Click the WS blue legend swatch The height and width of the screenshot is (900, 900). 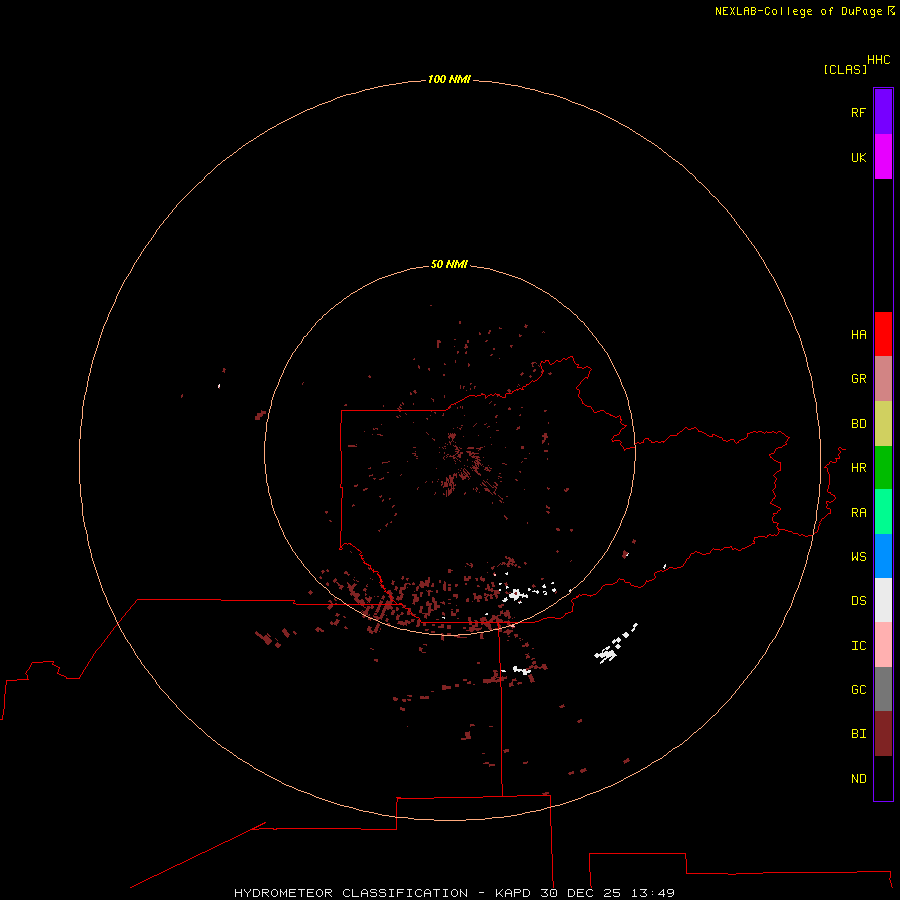(x=883, y=556)
